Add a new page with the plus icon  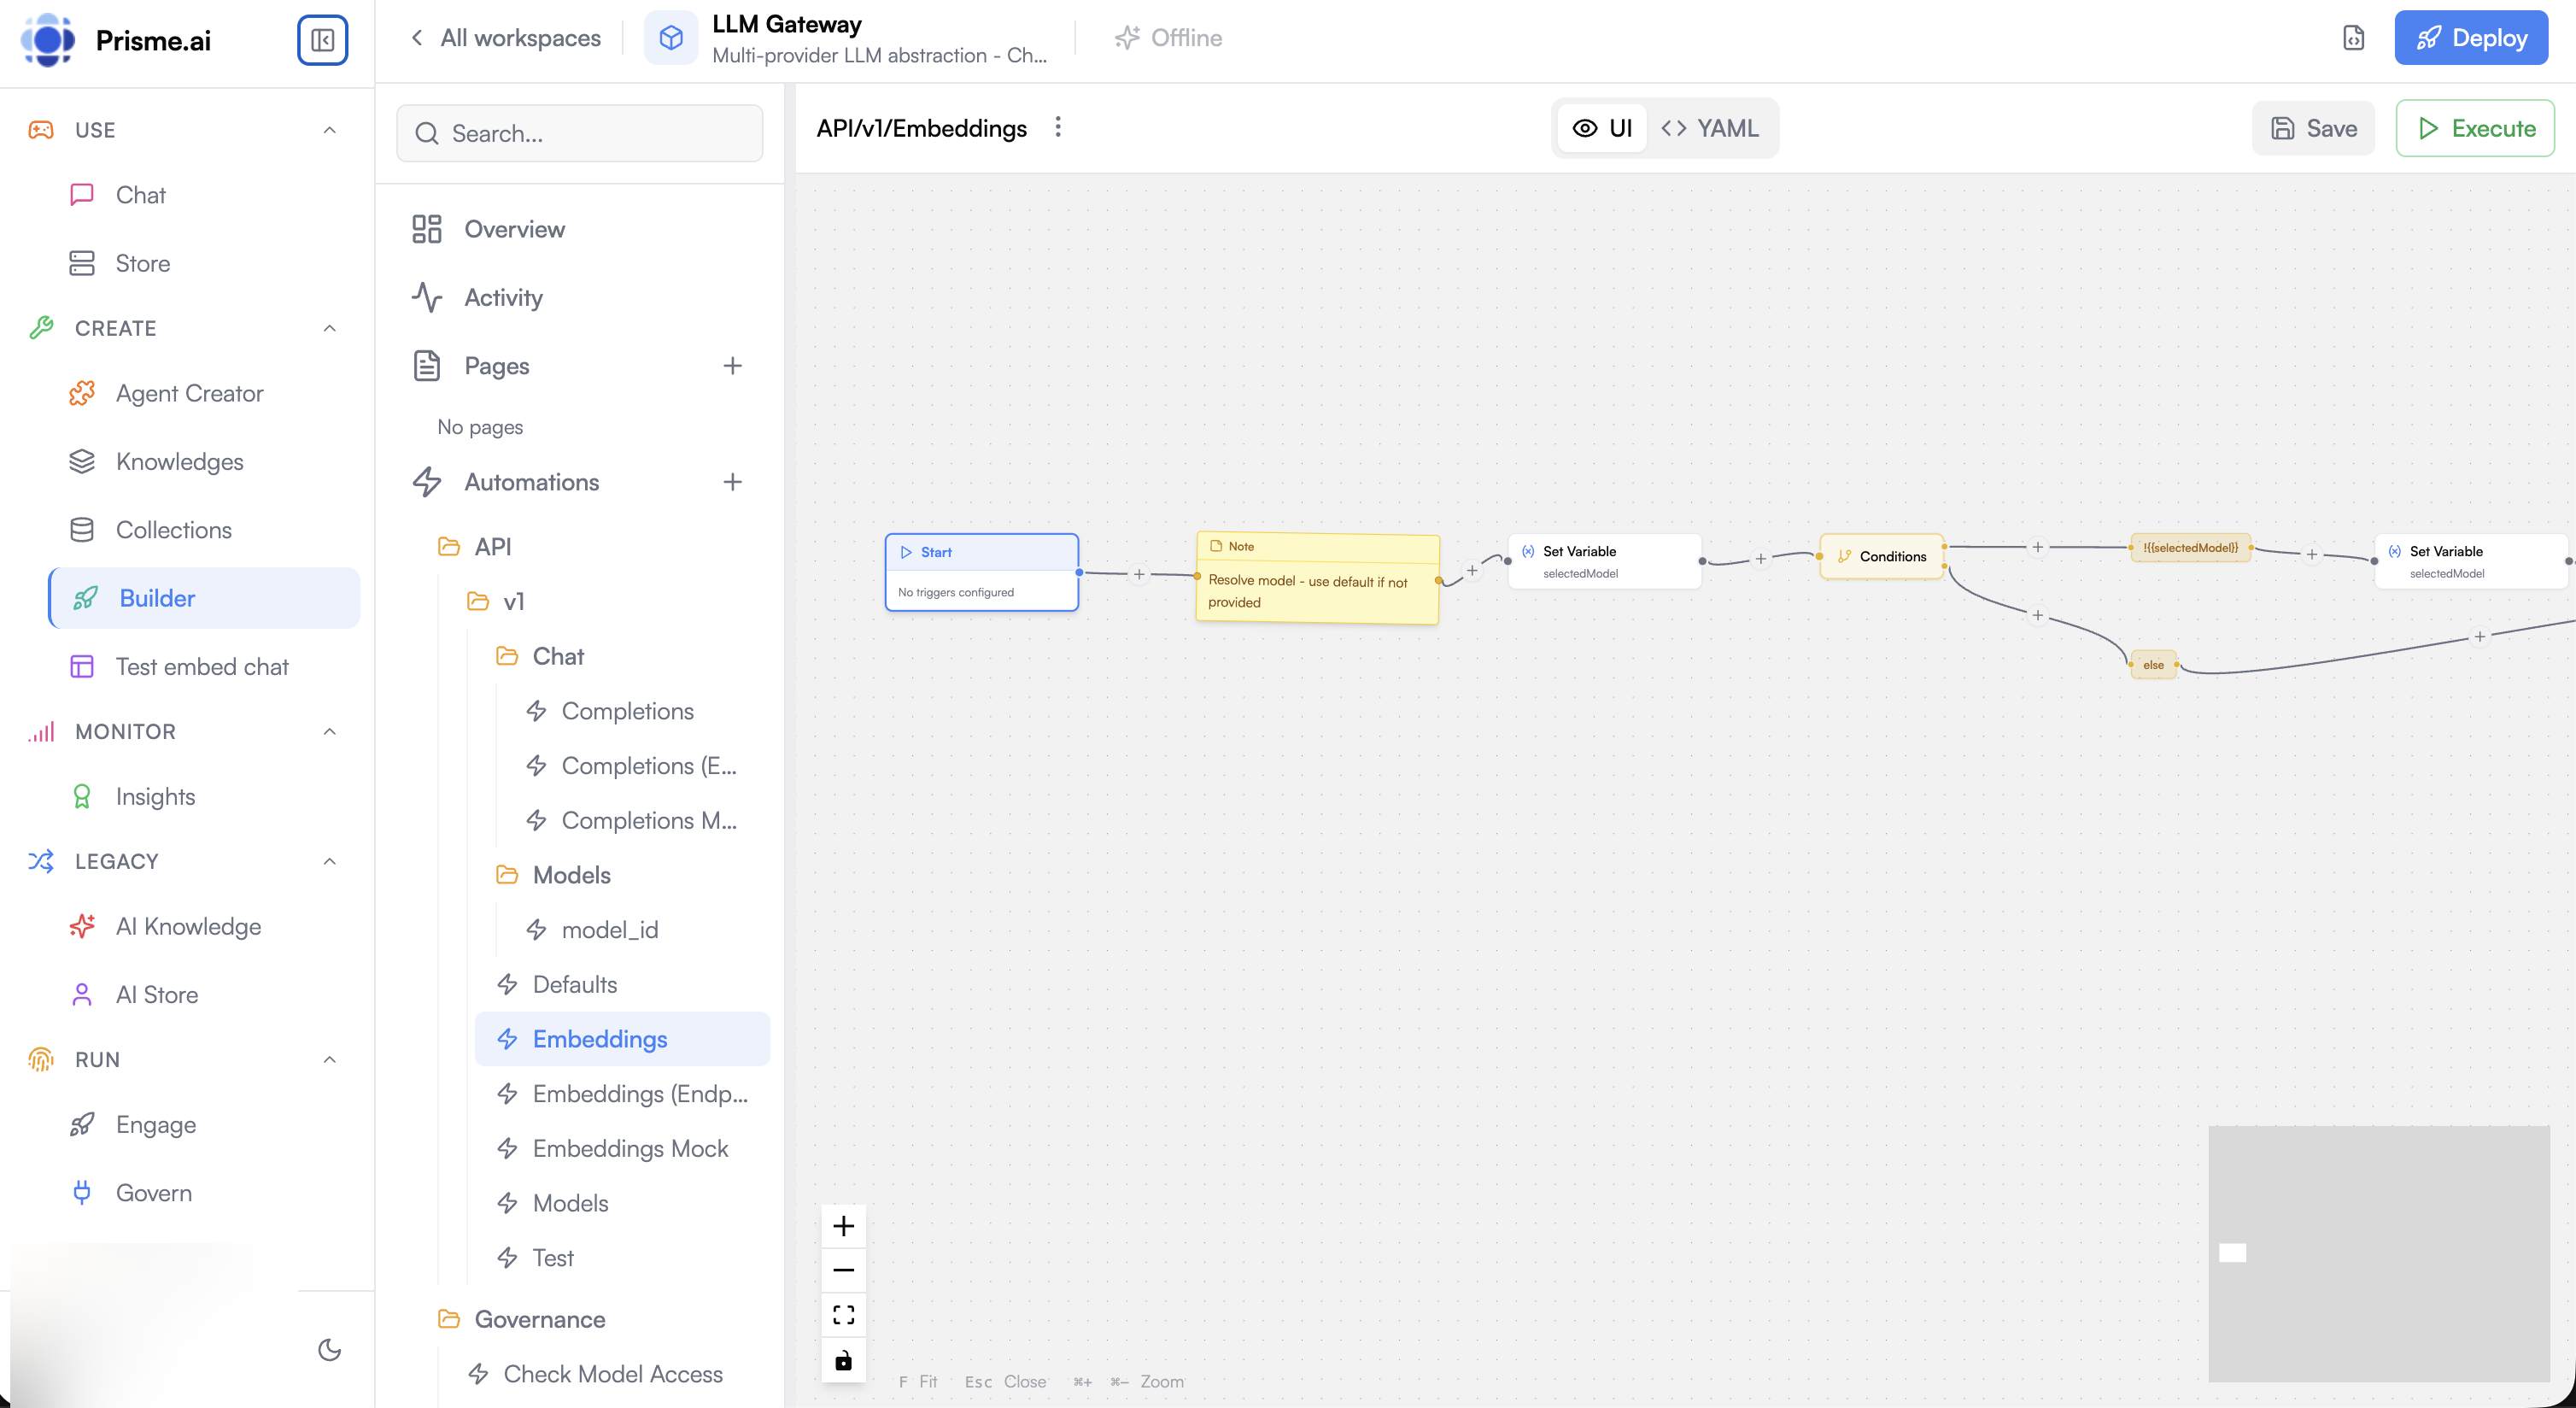(732, 366)
